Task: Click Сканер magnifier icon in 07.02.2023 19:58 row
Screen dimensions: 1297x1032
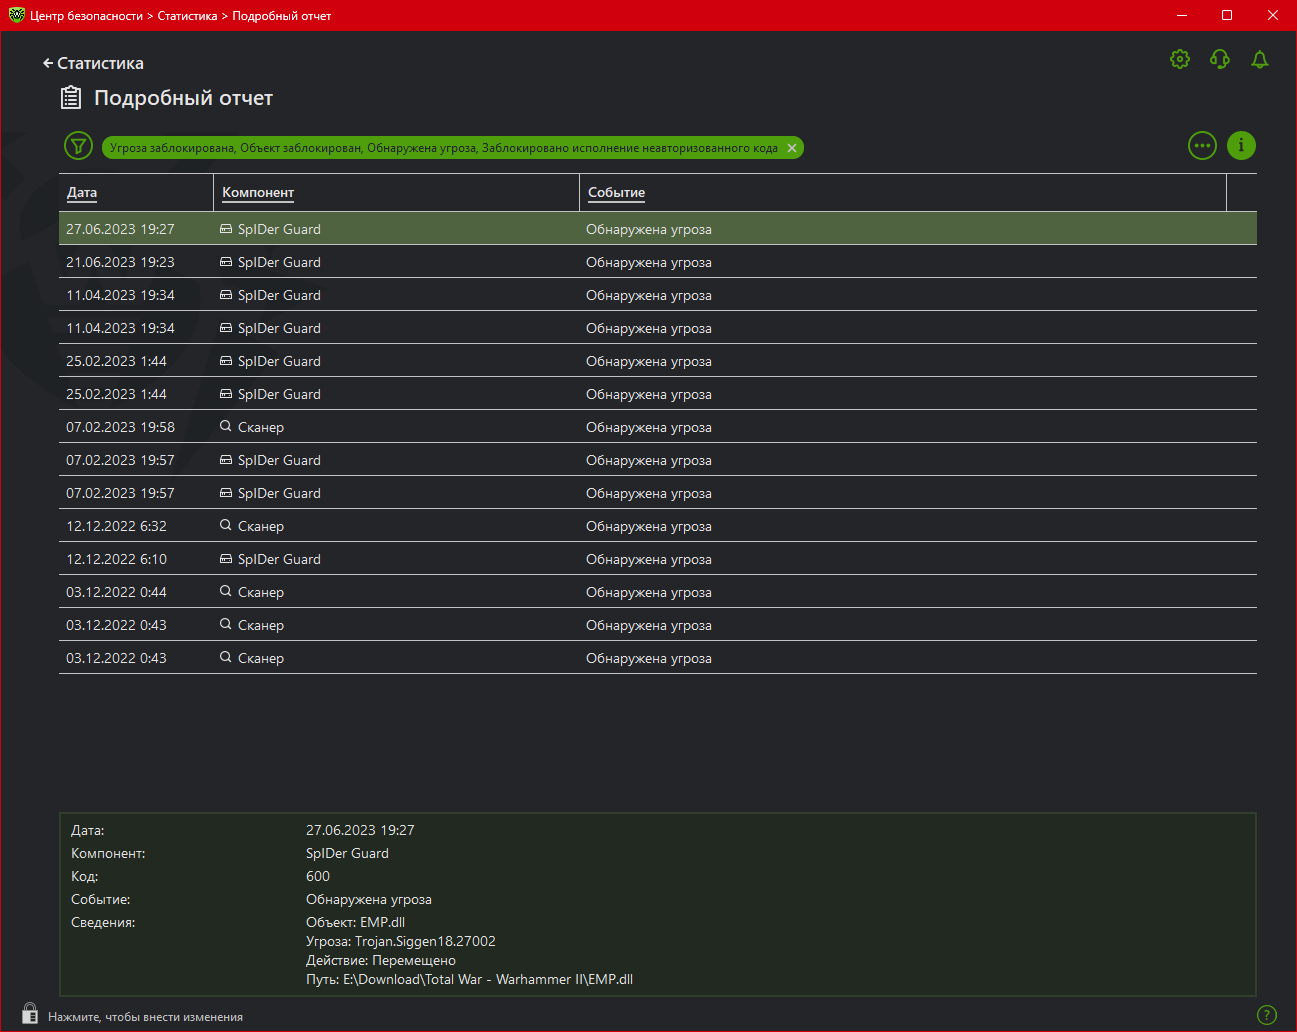Action: pos(226,426)
